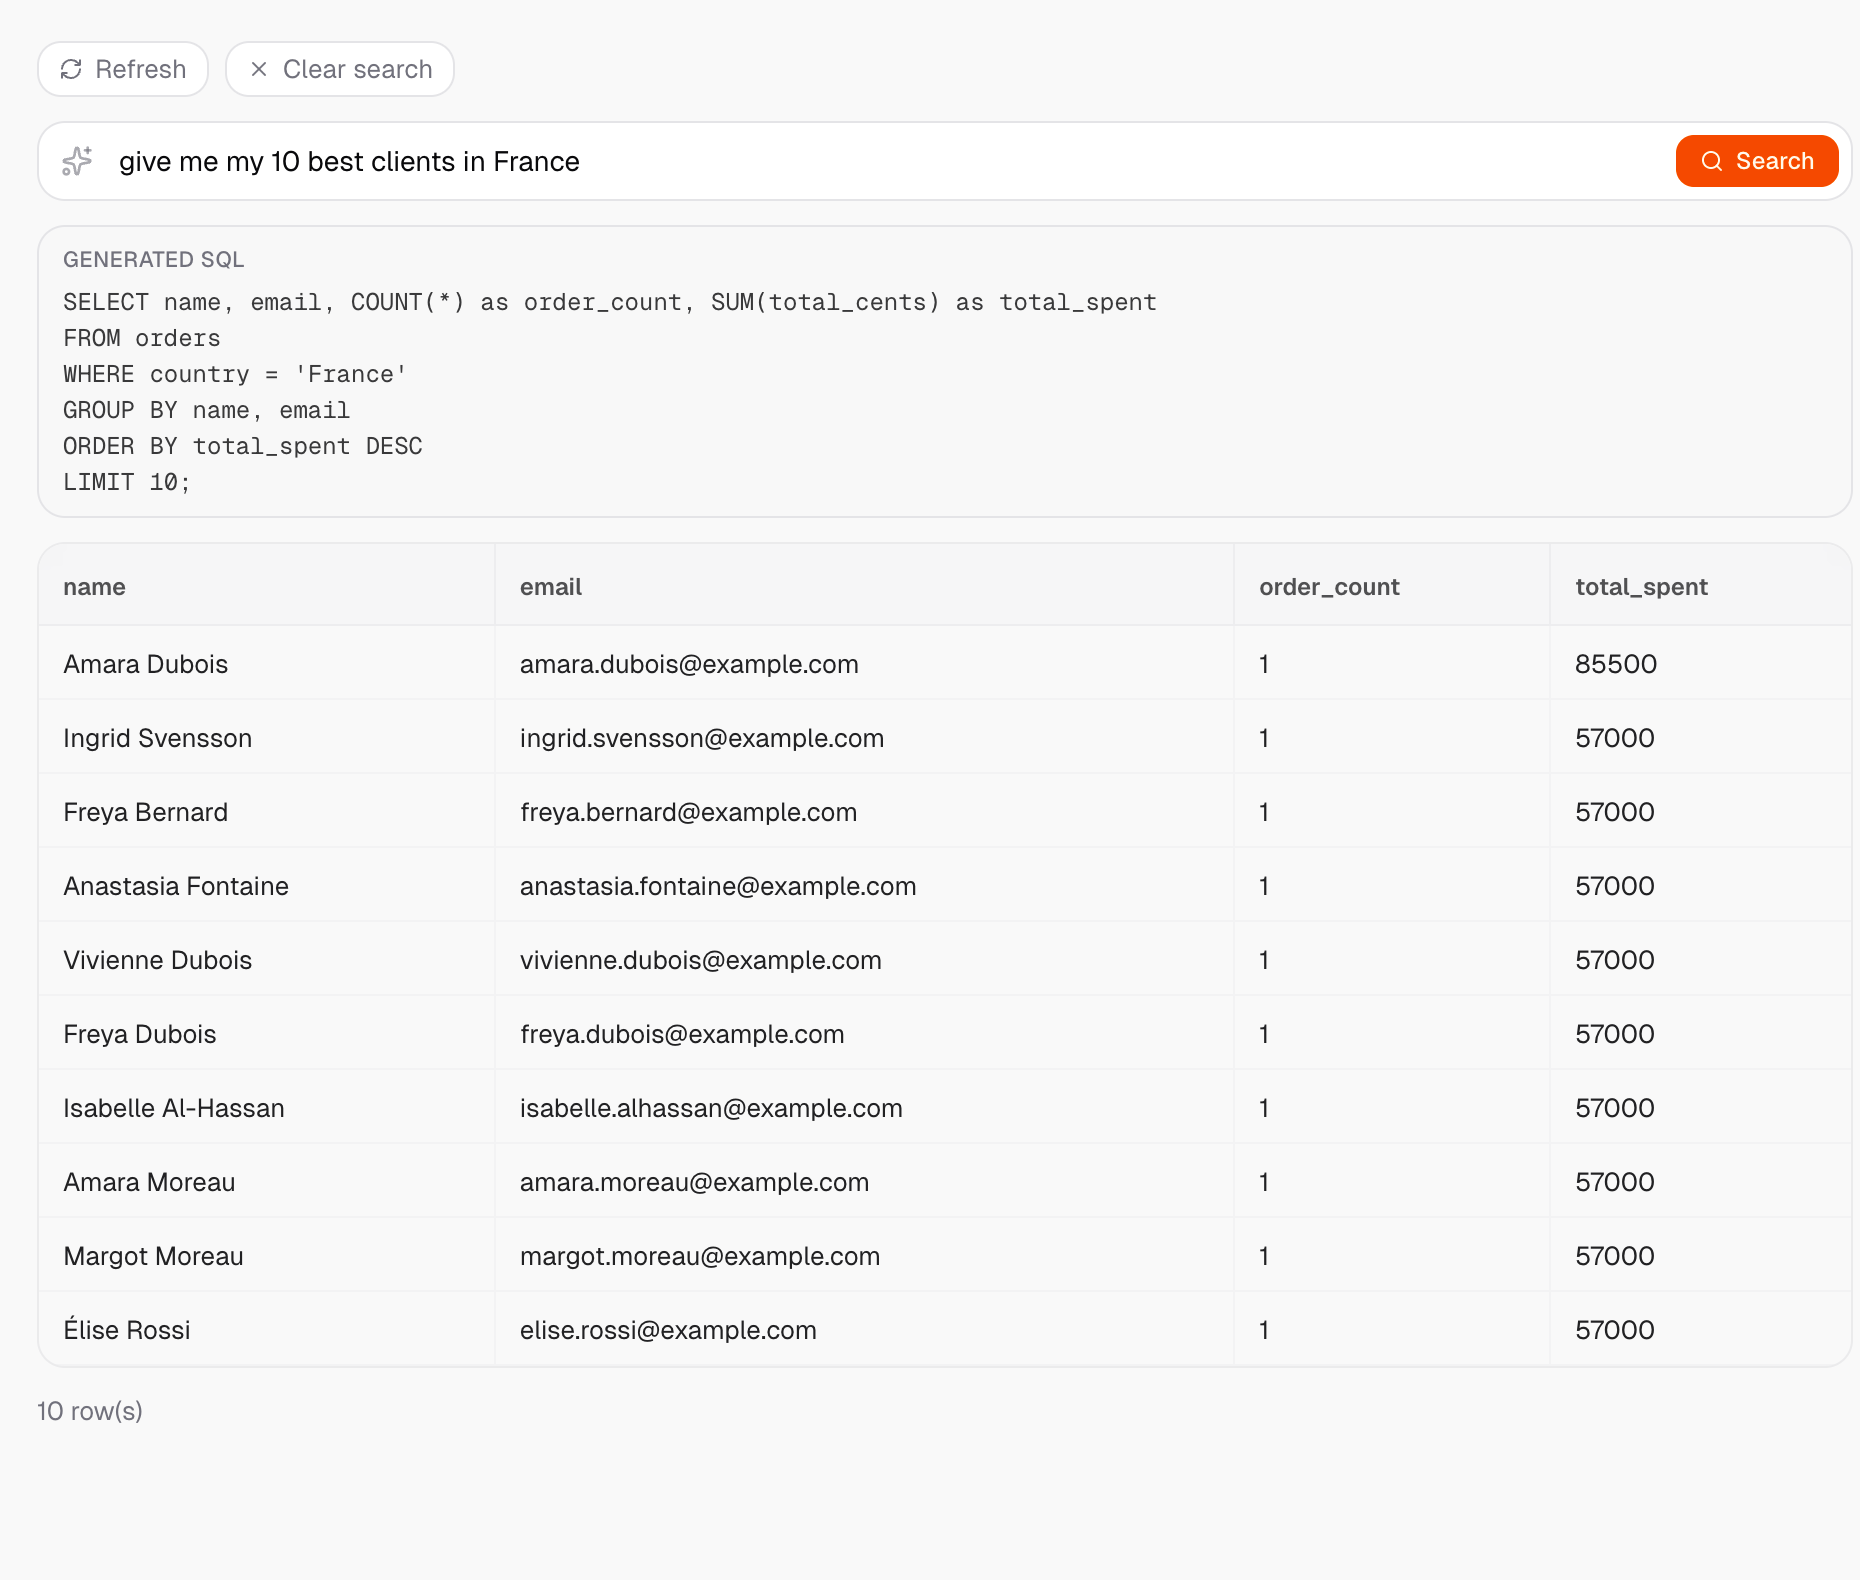Screen dimensions: 1860x1580
Task: Click the order_count column header
Action: click(1329, 587)
